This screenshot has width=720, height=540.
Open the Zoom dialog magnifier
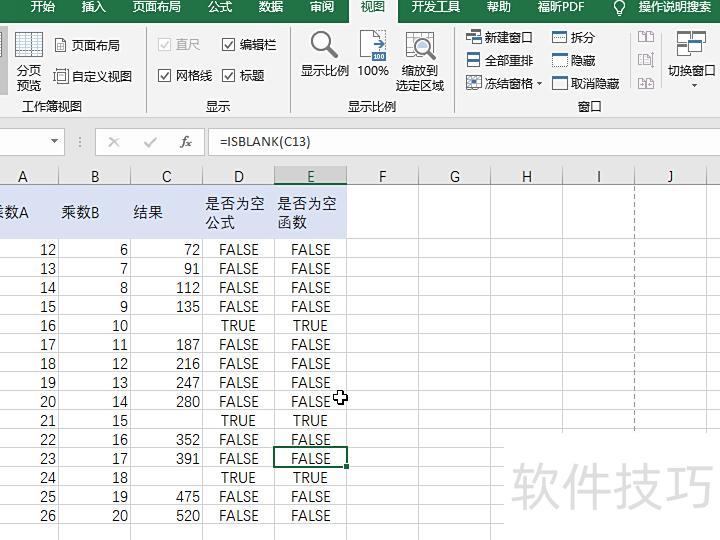click(324, 54)
